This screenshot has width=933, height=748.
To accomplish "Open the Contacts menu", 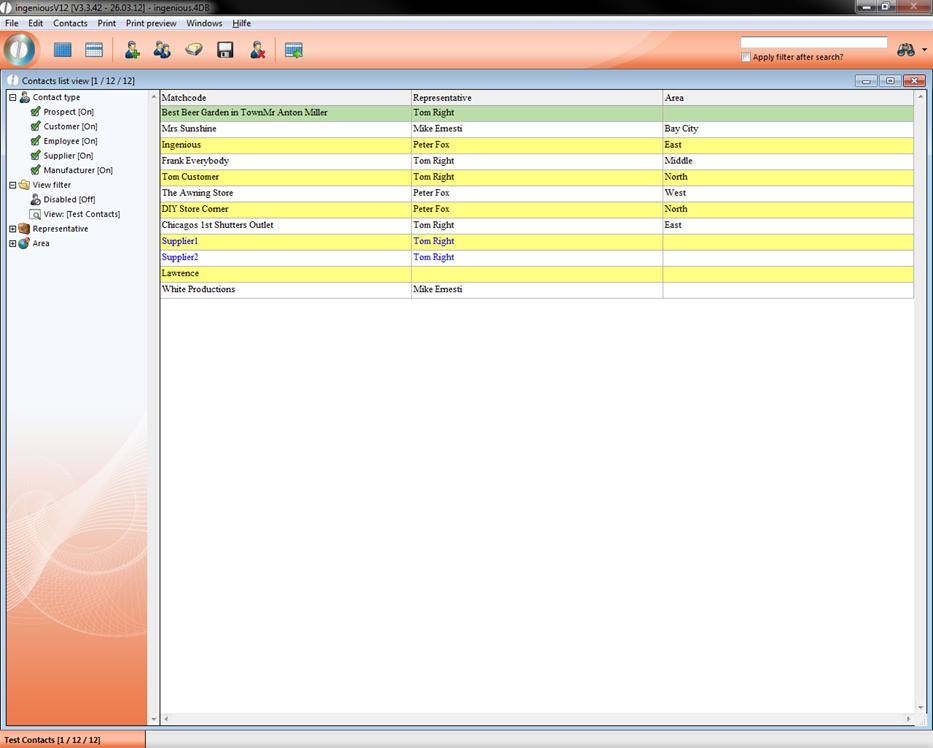I will [x=70, y=23].
